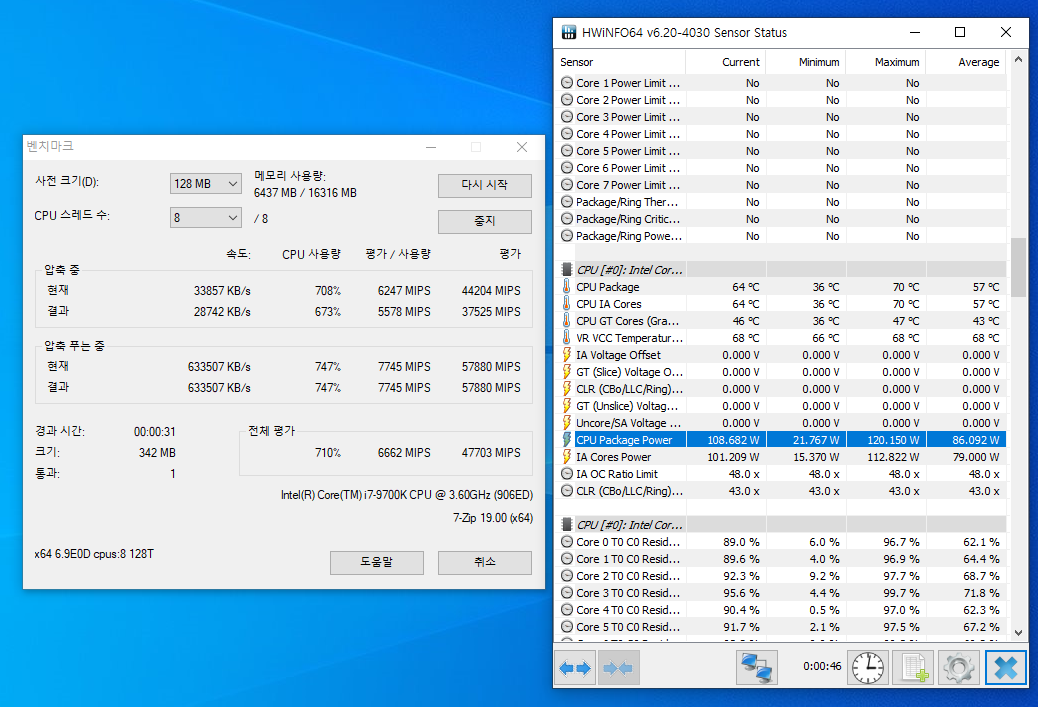Image resolution: width=1038 pixels, height=707 pixels.
Task: Click the Current column header
Action: coord(726,62)
